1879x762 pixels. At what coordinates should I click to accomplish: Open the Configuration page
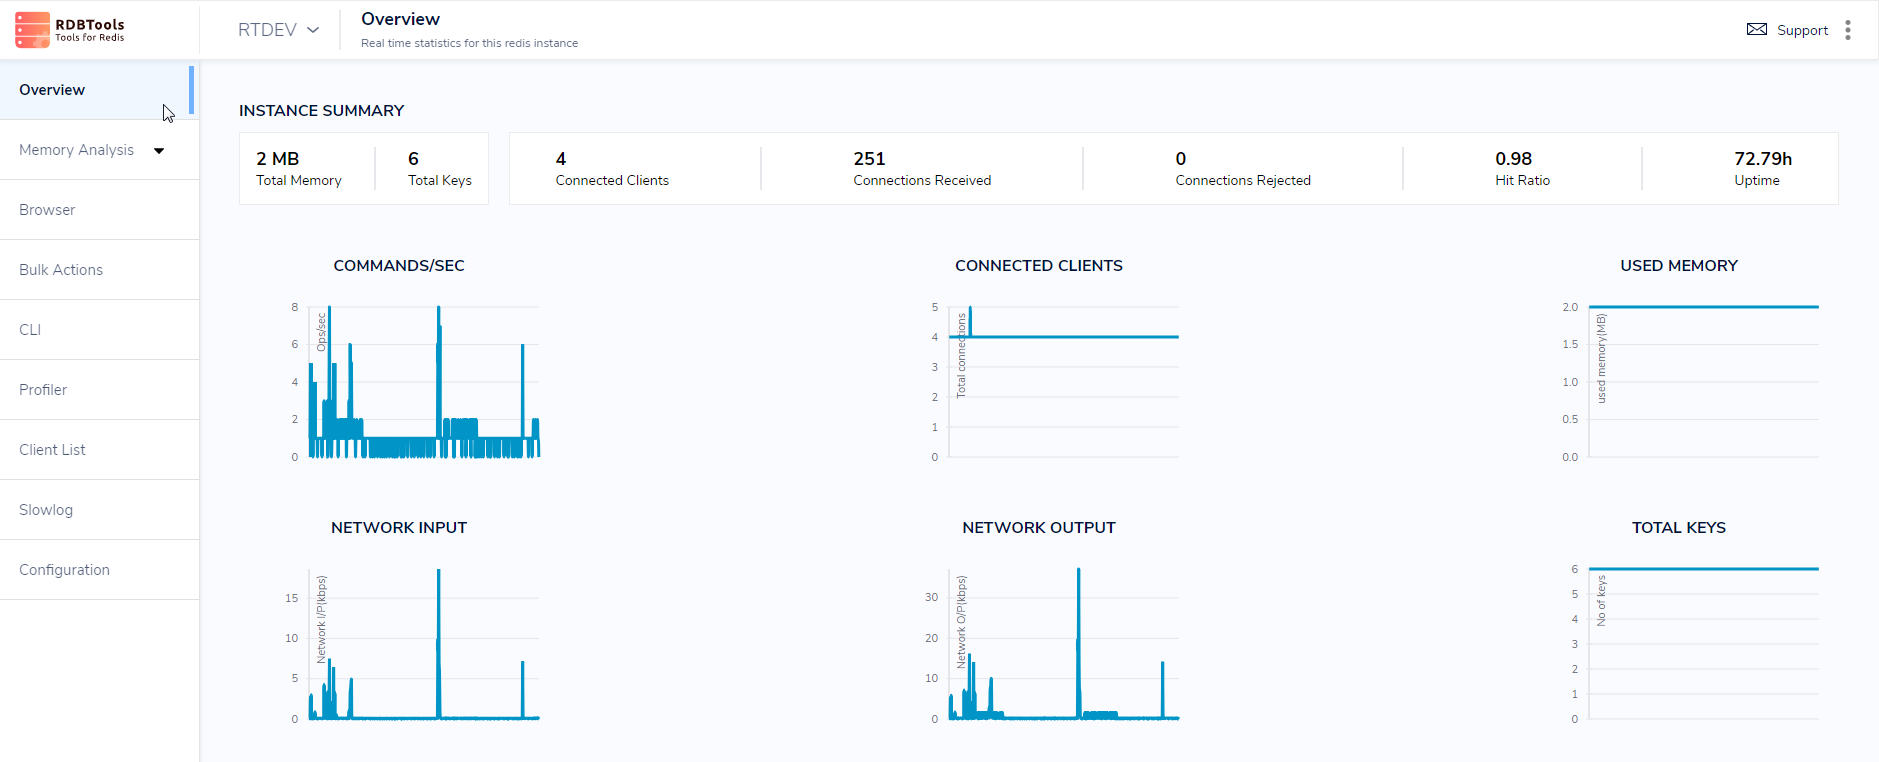64,570
